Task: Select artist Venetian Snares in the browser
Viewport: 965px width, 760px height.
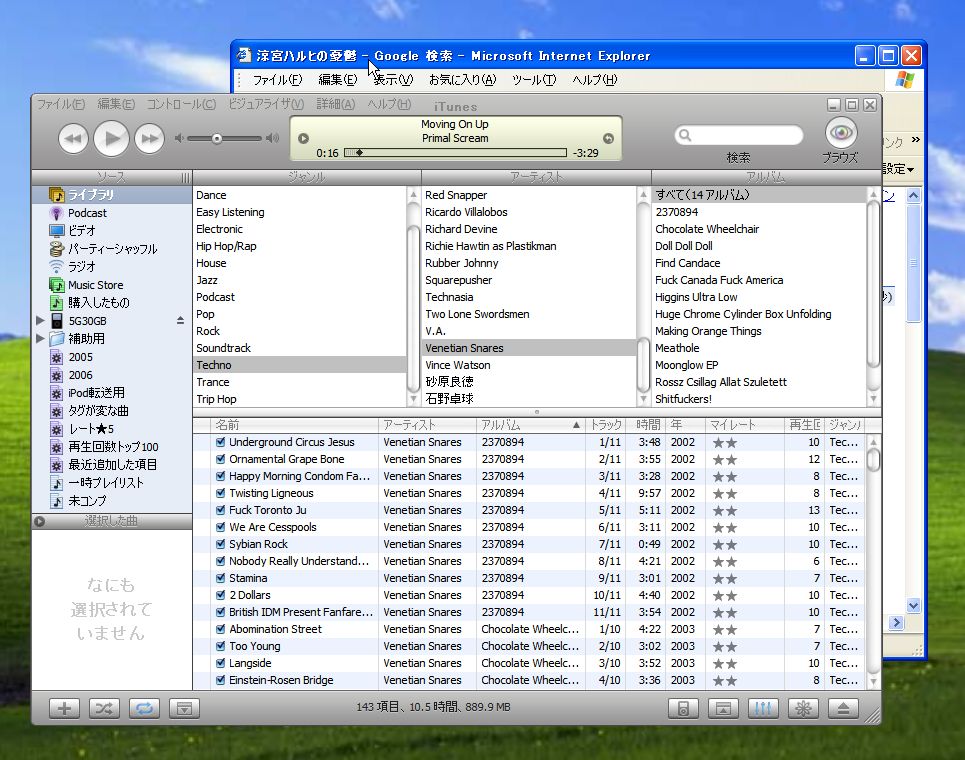Action: (x=529, y=348)
